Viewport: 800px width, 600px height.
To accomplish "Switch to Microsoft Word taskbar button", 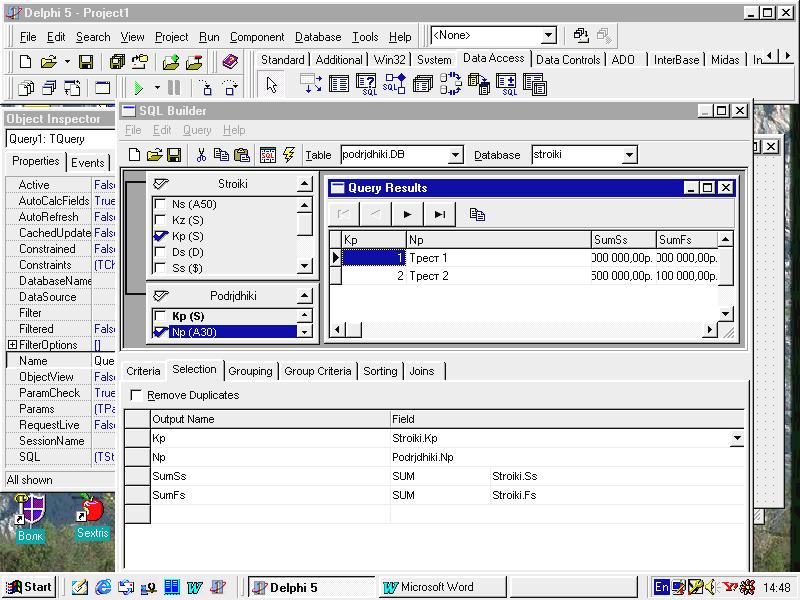I will (442, 587).
